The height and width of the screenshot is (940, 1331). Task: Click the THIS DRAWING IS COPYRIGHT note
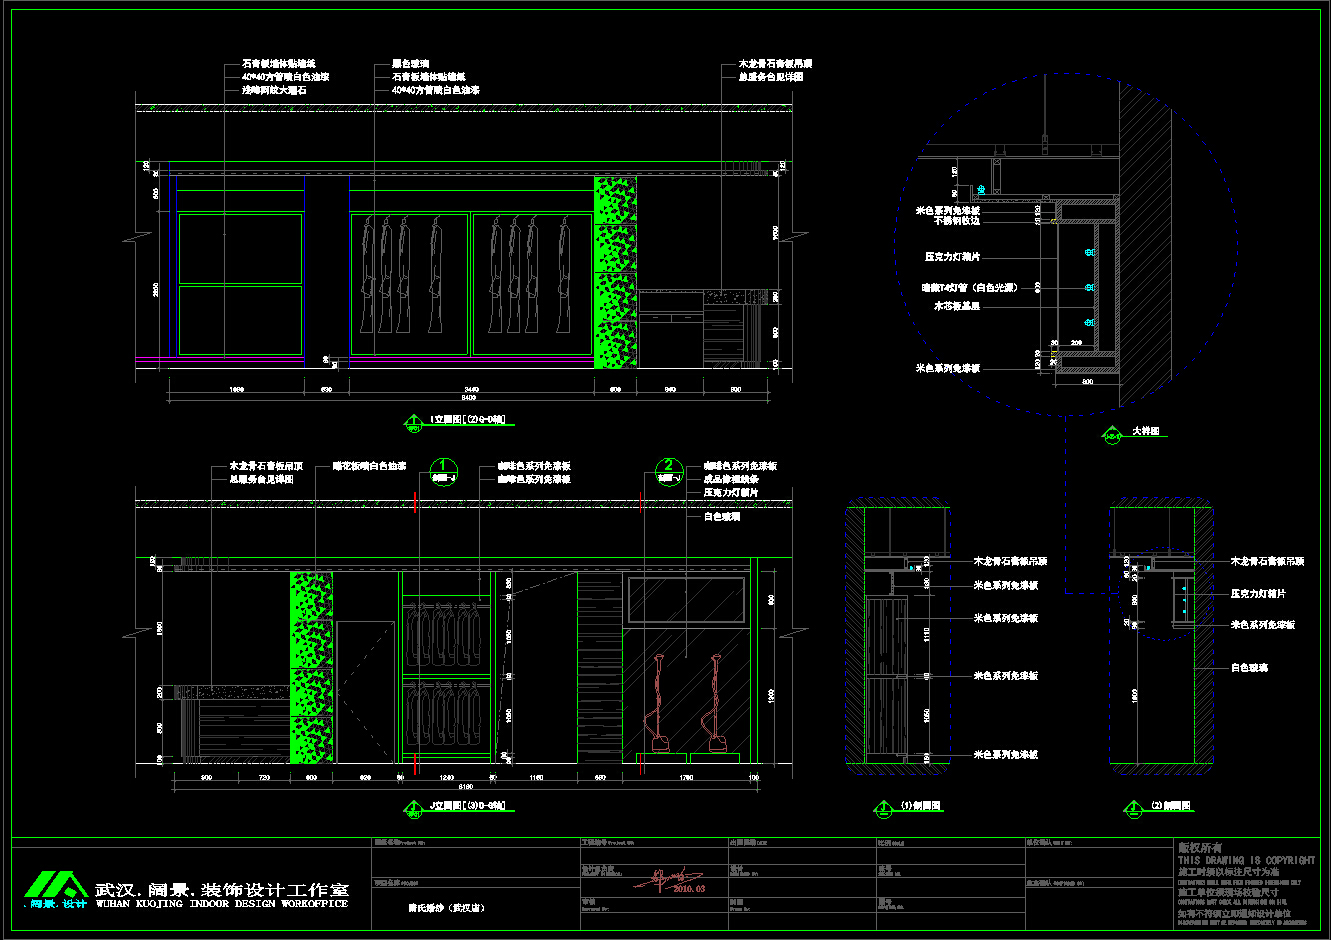[x=1246, y=860]
